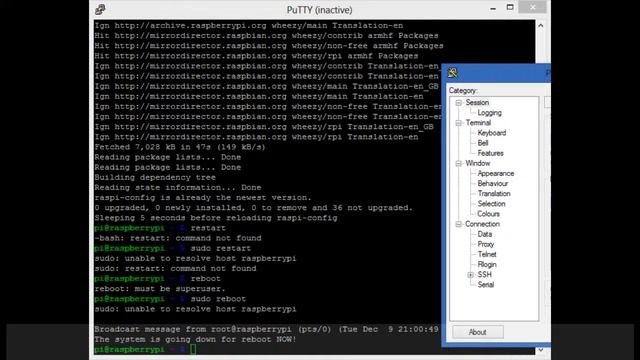Open the Features category

point(490,153)
